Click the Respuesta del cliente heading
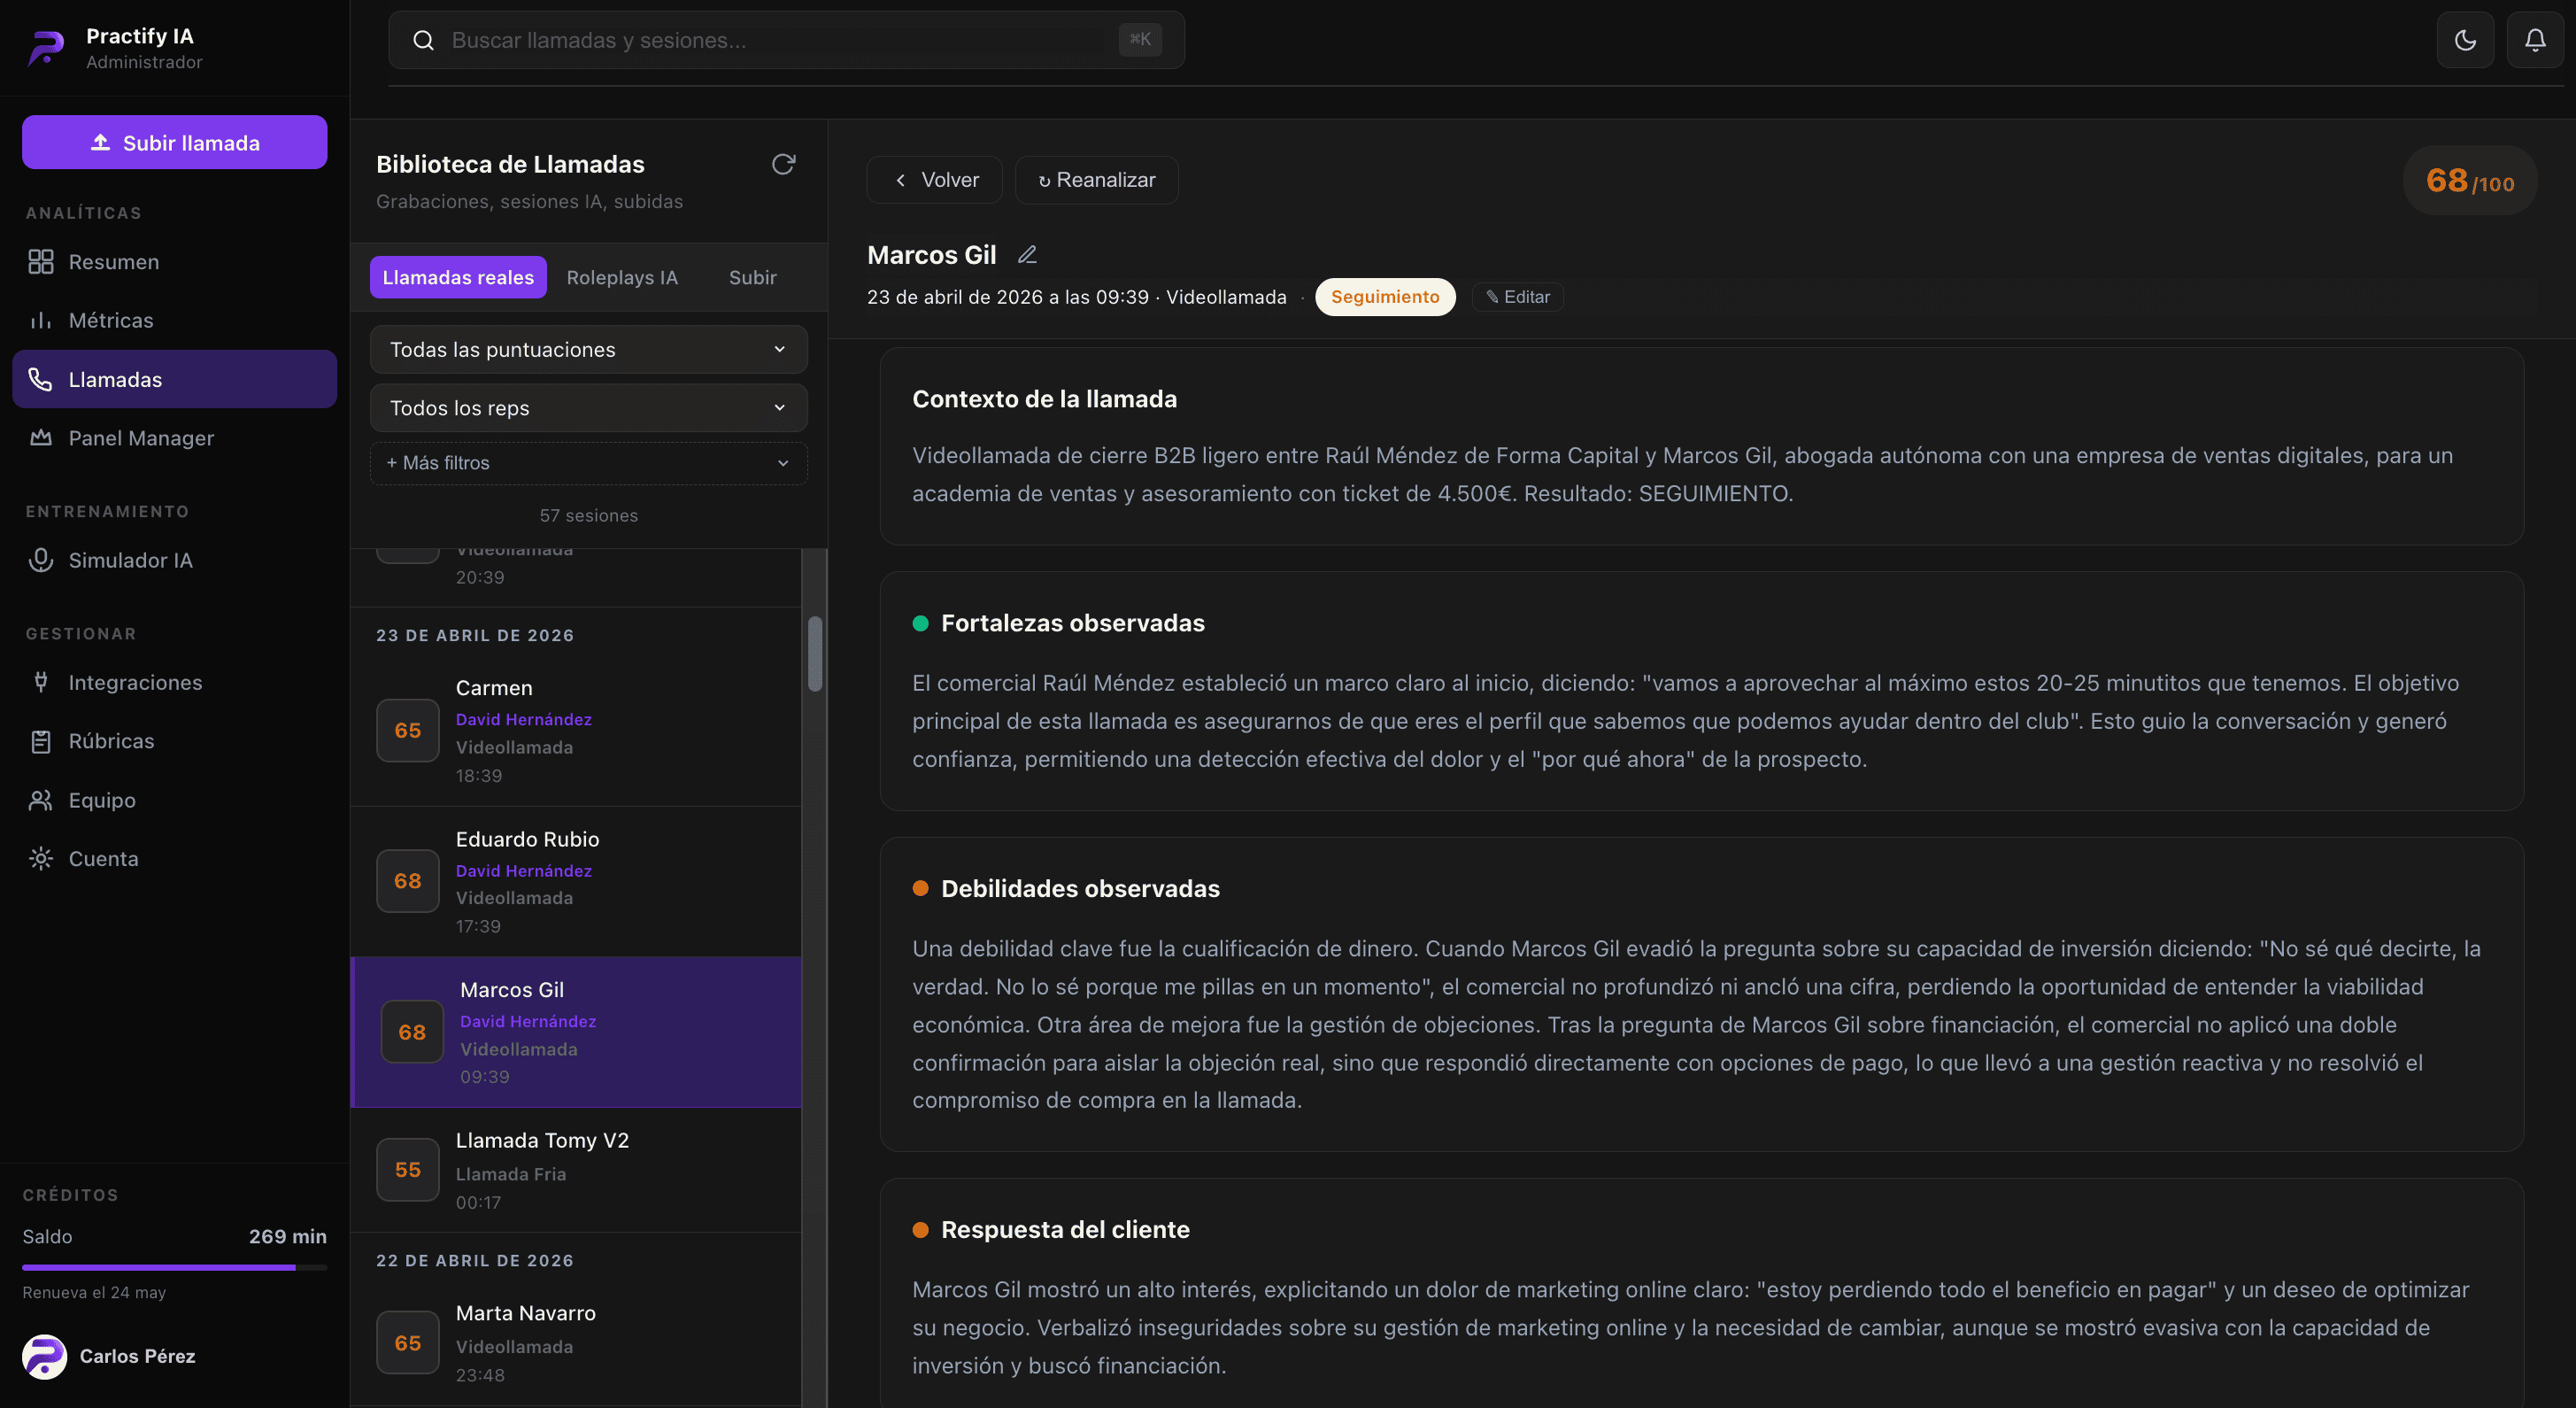 click(x=1065, y=1229)
